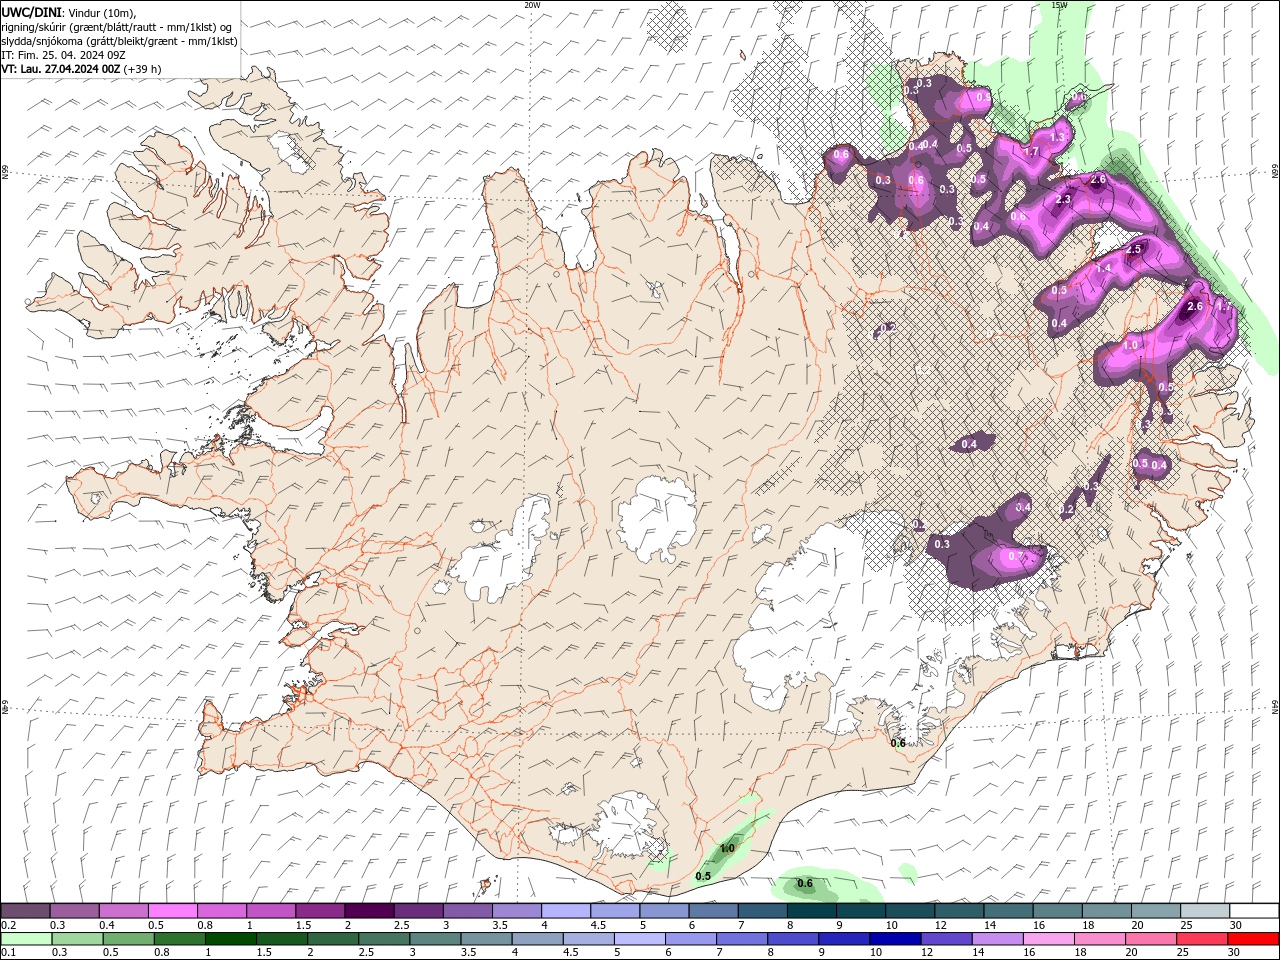Click the initial time line 'IT: Fim. 25. 04. 2024 09Z'

pyautogui.click(x=63, y=55)
